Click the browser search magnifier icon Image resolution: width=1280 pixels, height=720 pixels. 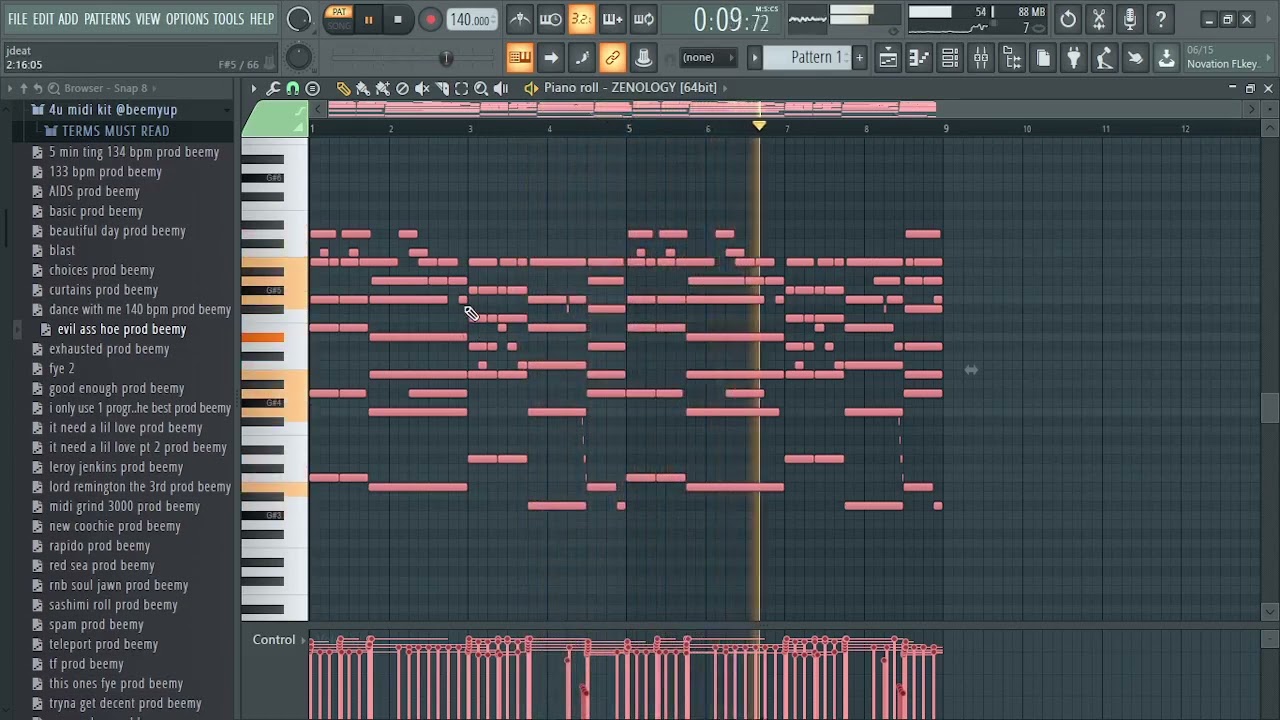[x=54, y=88]
